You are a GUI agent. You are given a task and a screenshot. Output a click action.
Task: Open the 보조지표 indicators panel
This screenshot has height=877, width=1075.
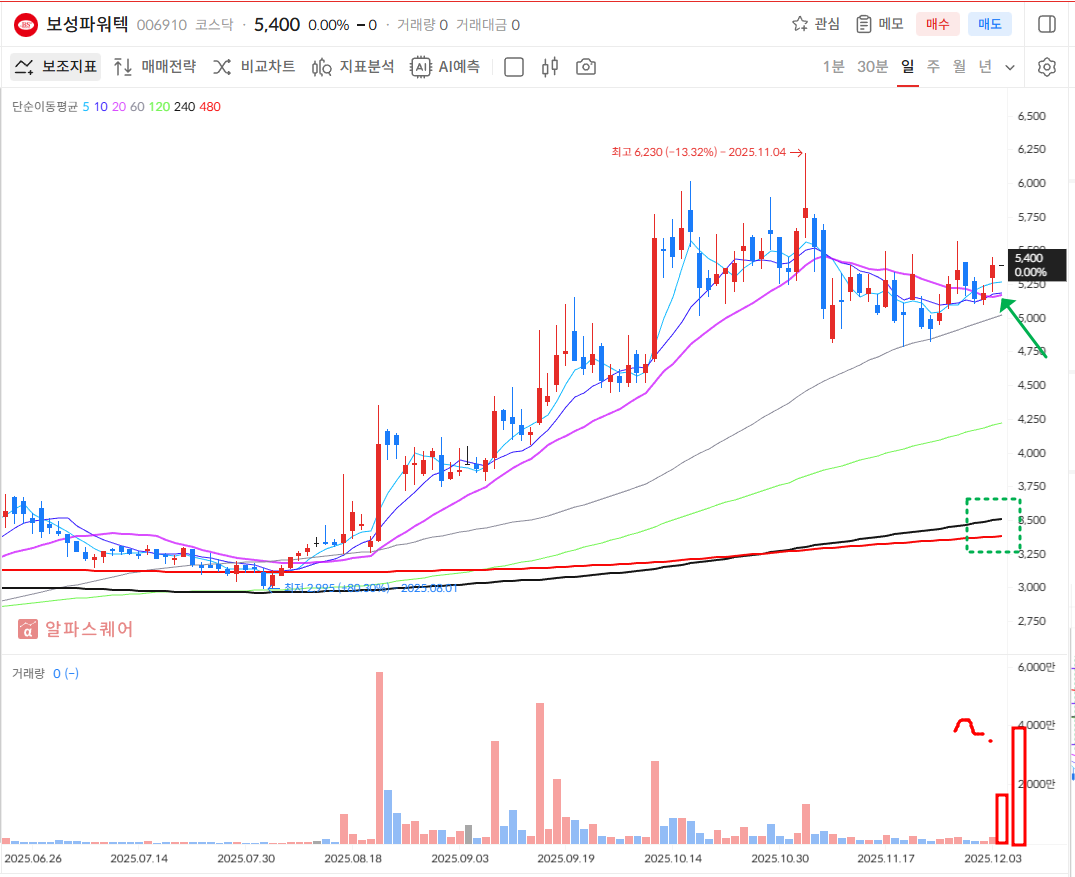56,67
